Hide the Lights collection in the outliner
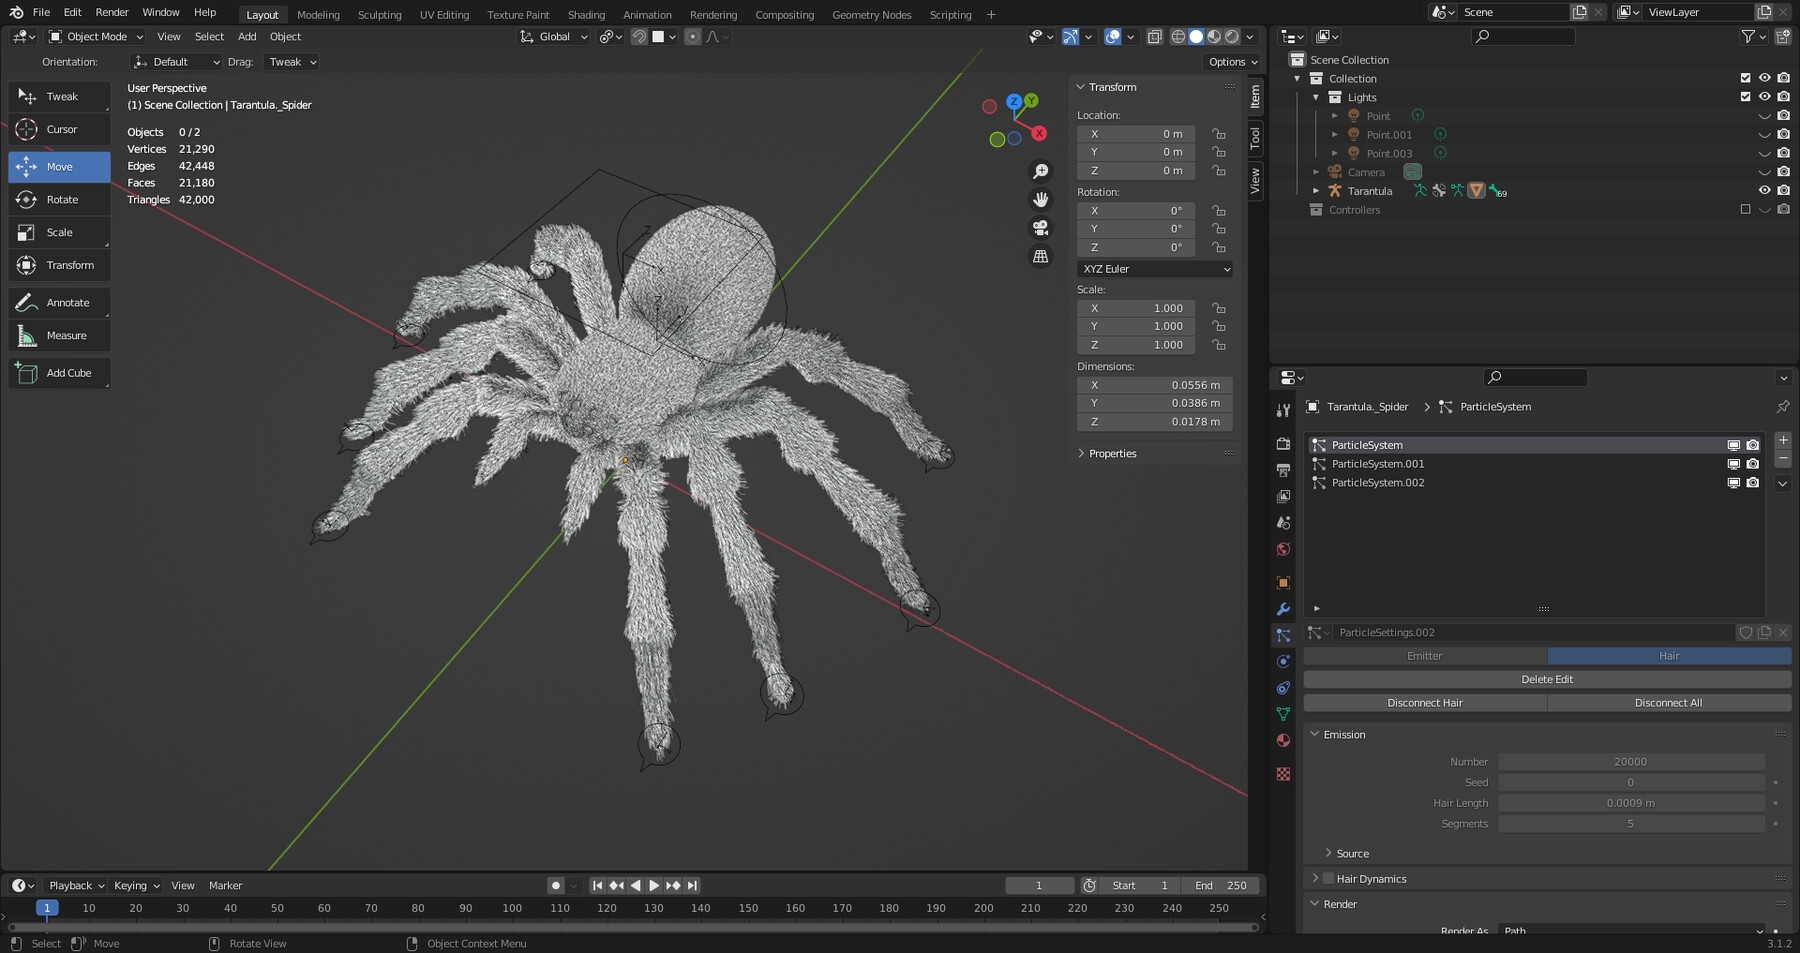 [1764, 96]
